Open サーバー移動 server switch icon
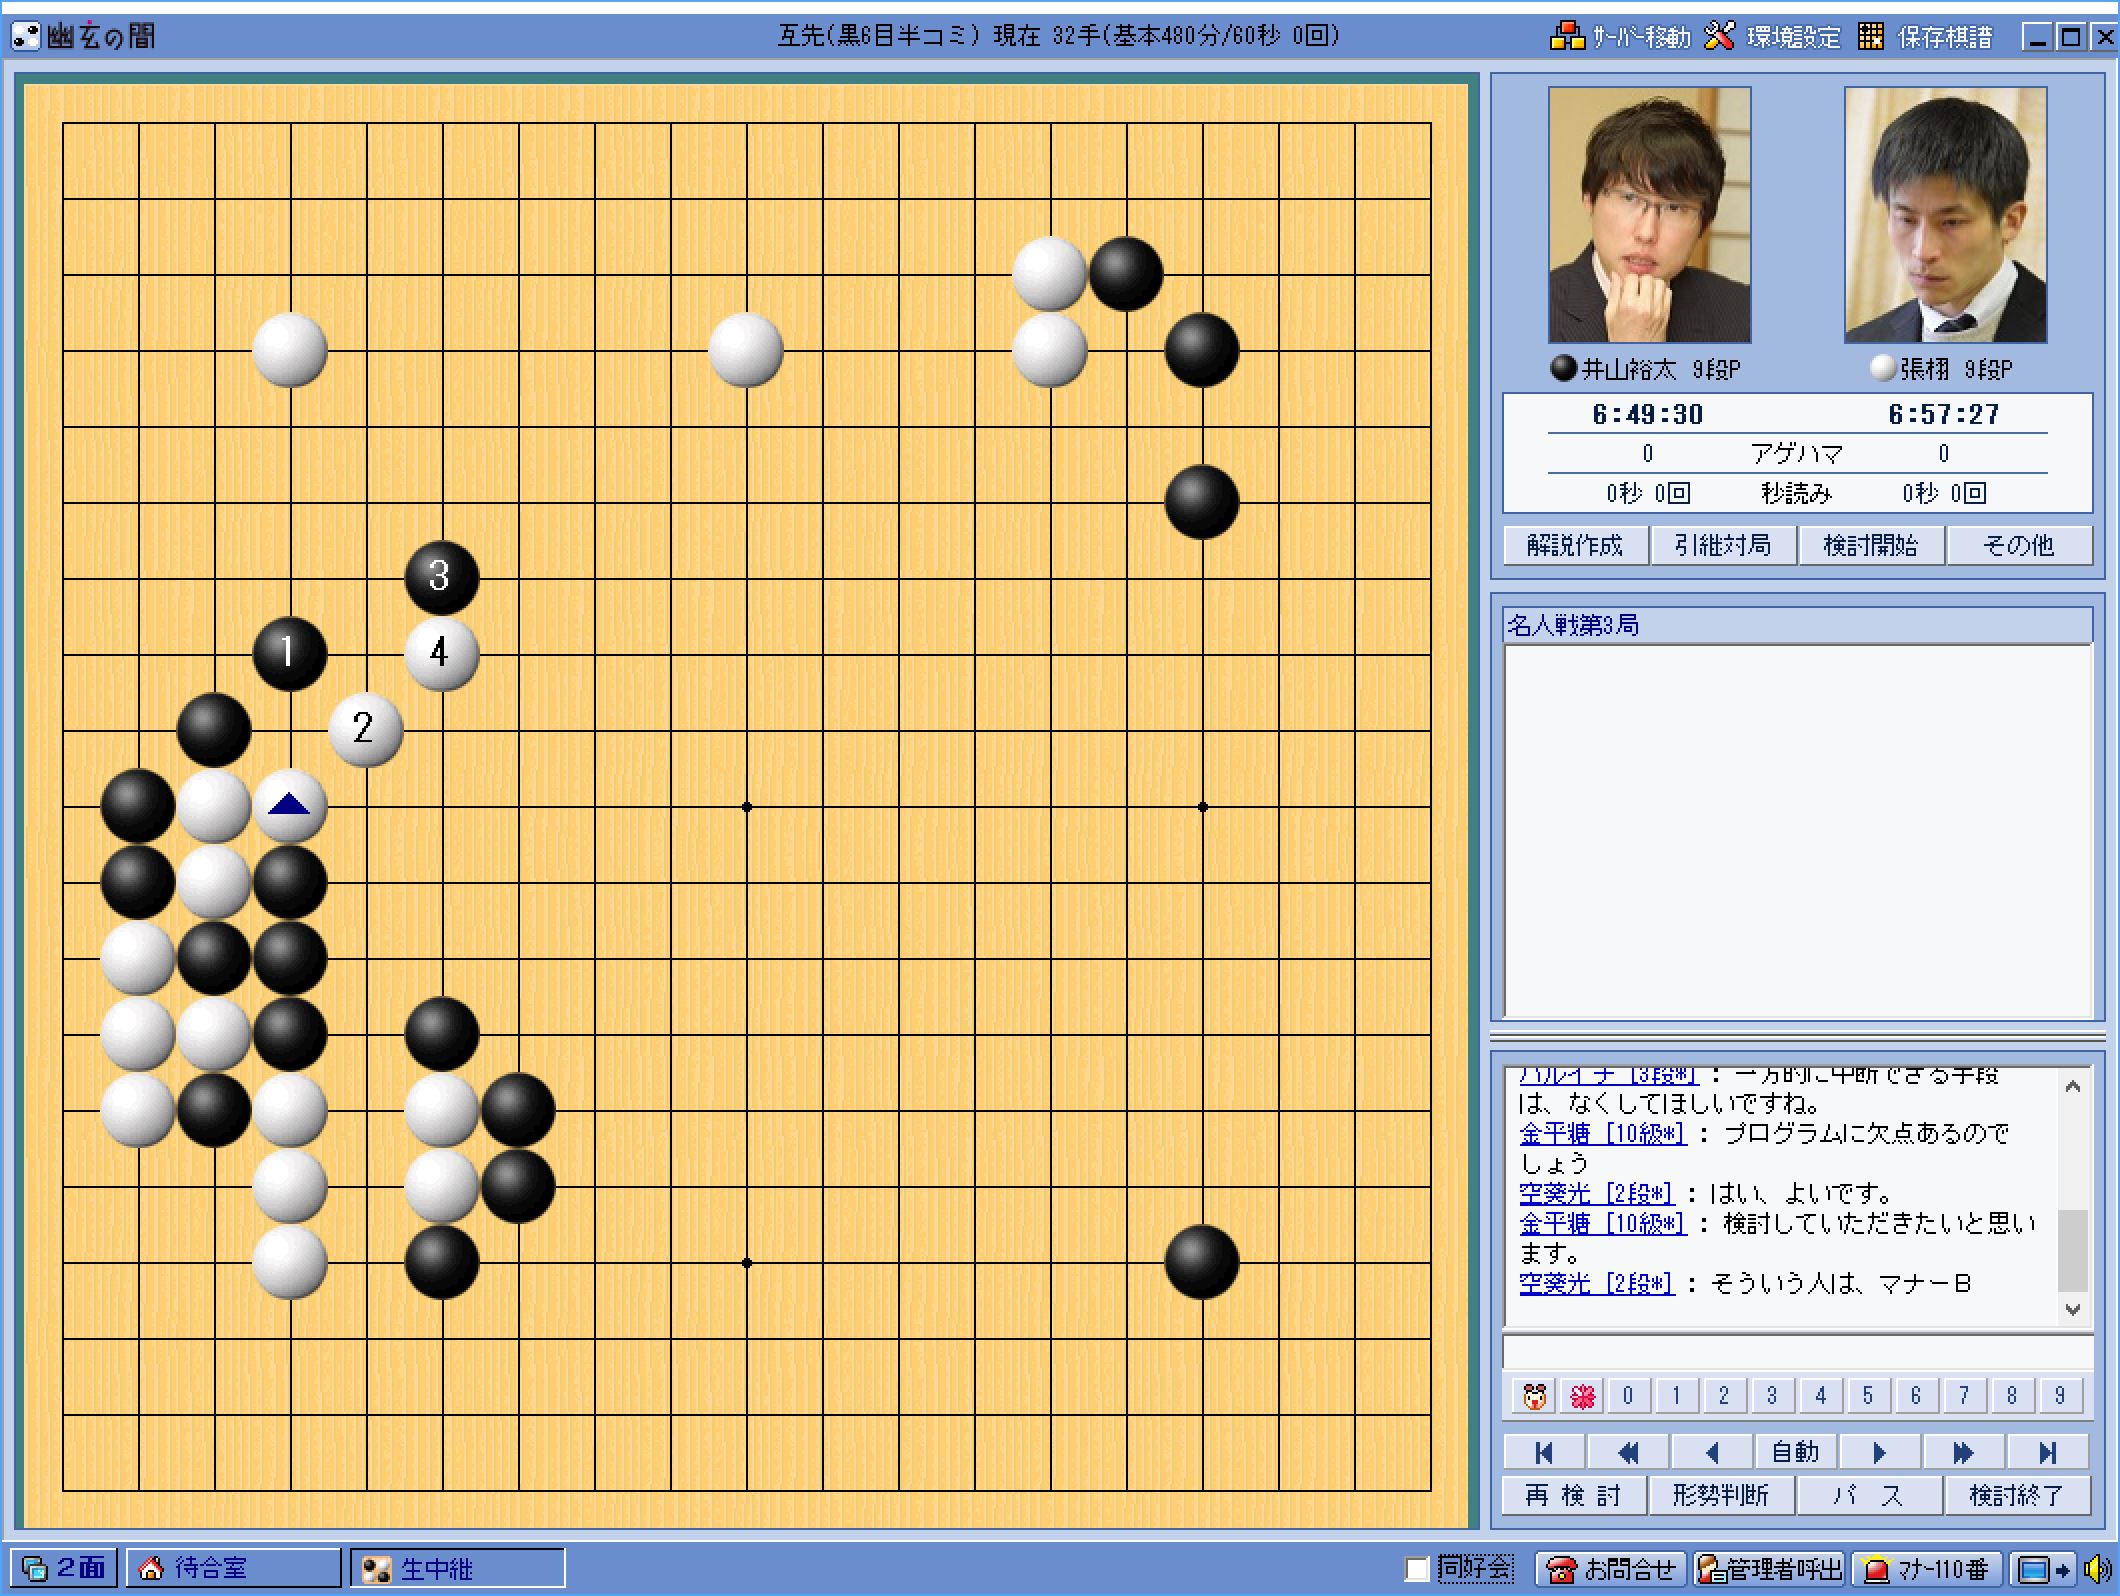 coord(1567,37)
